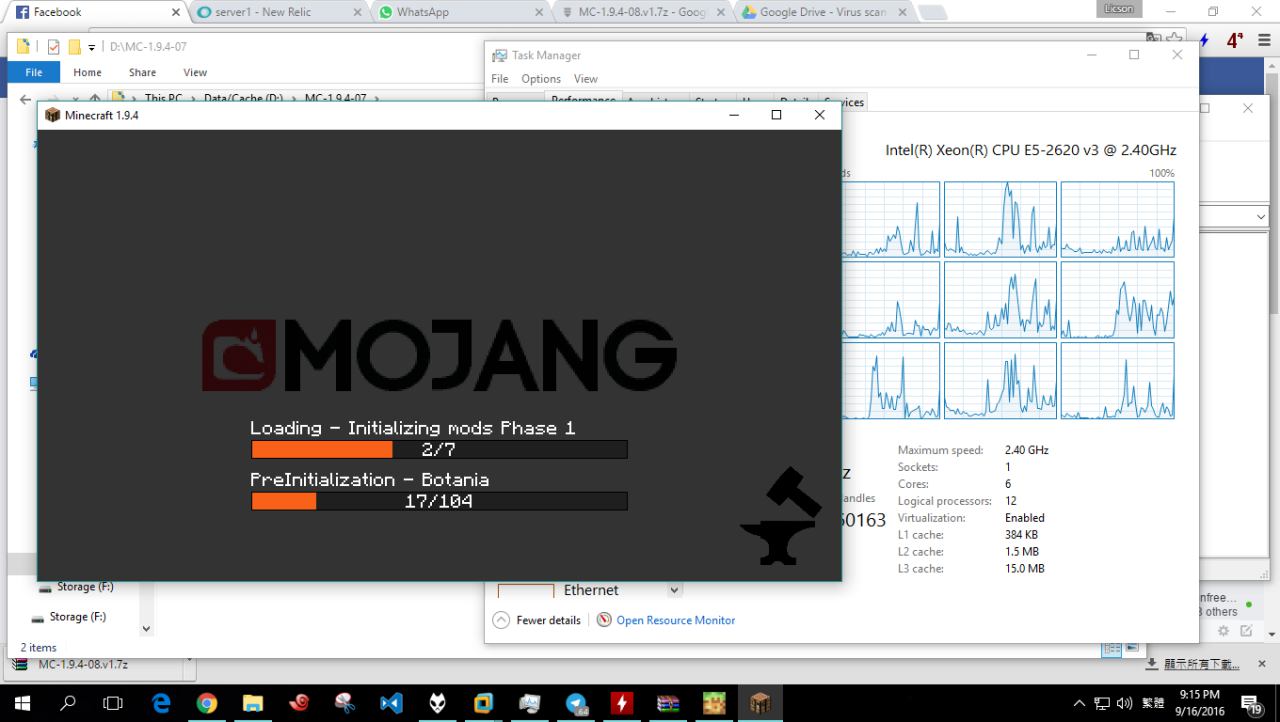Switch to the Google Drive Virus scan tab

tap(824, 12)
